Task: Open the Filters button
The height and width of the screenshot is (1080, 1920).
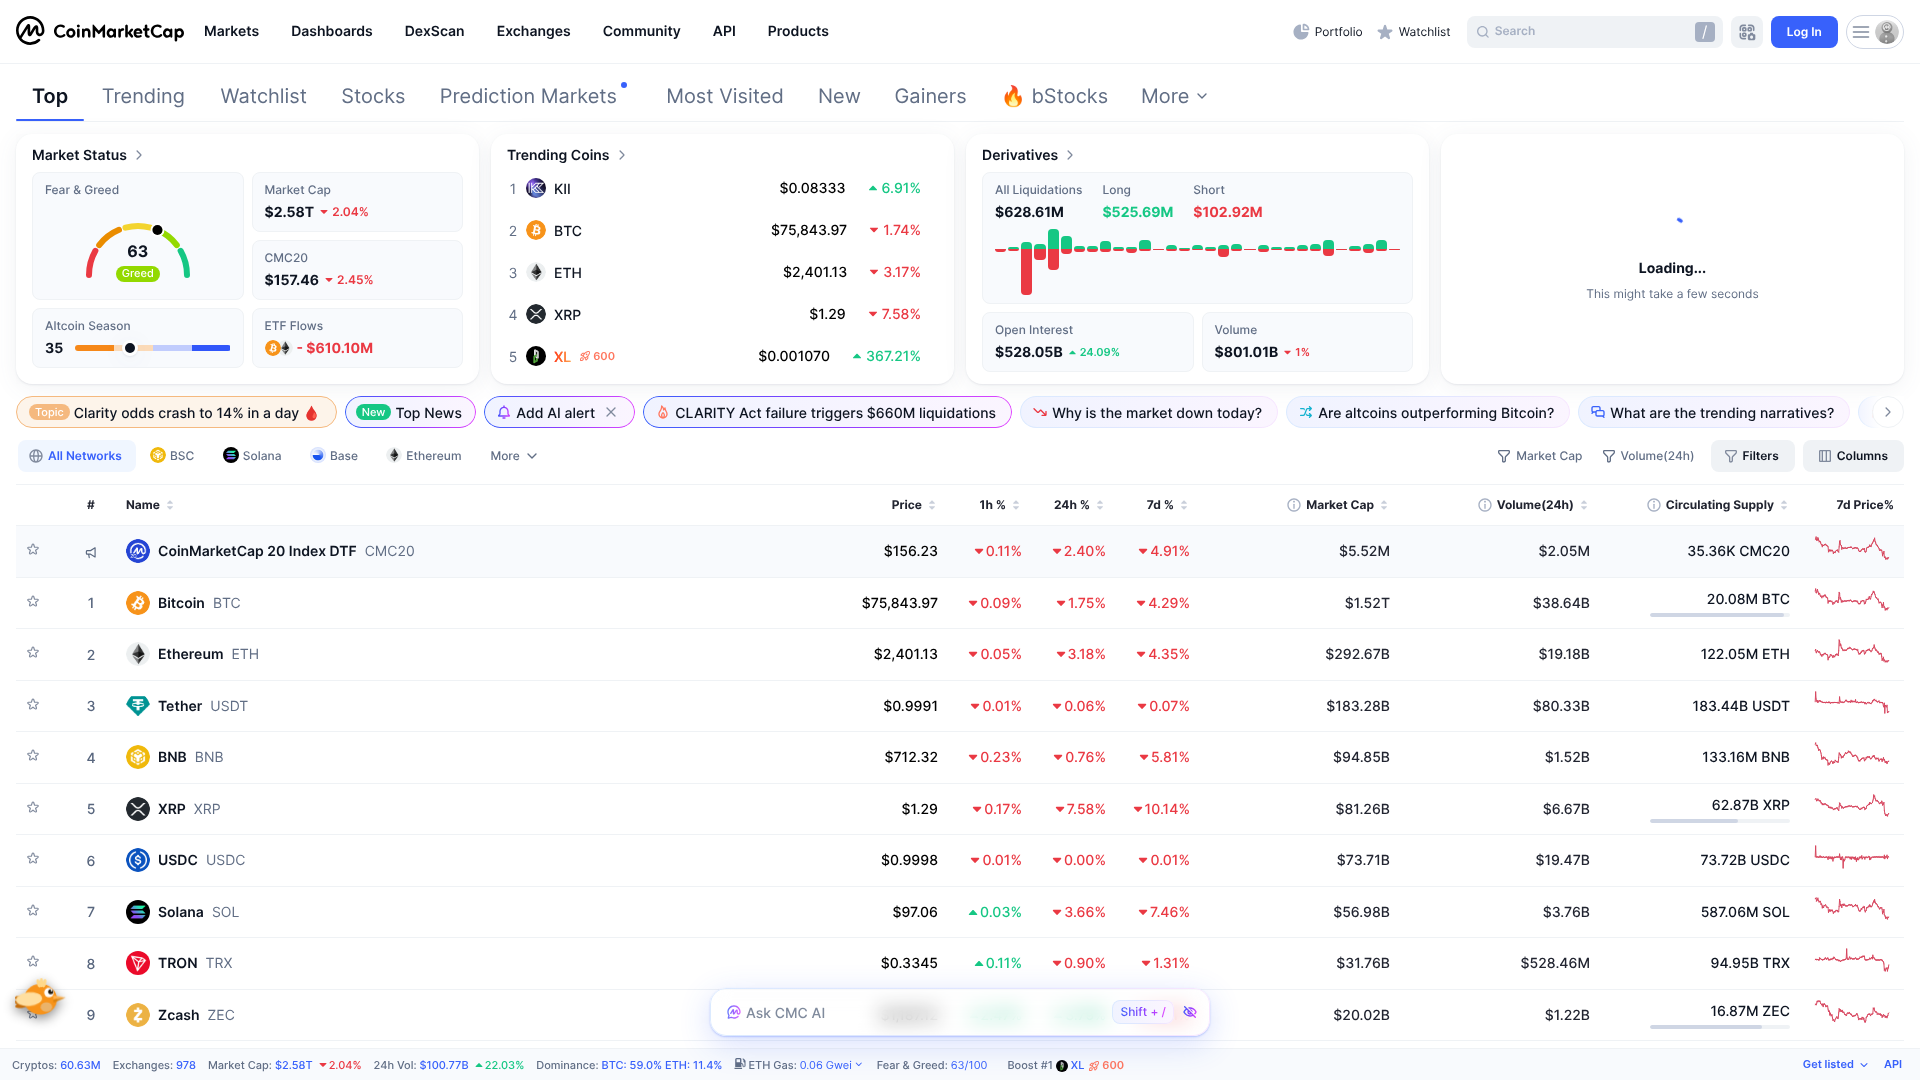Action: coord(1752,456)
